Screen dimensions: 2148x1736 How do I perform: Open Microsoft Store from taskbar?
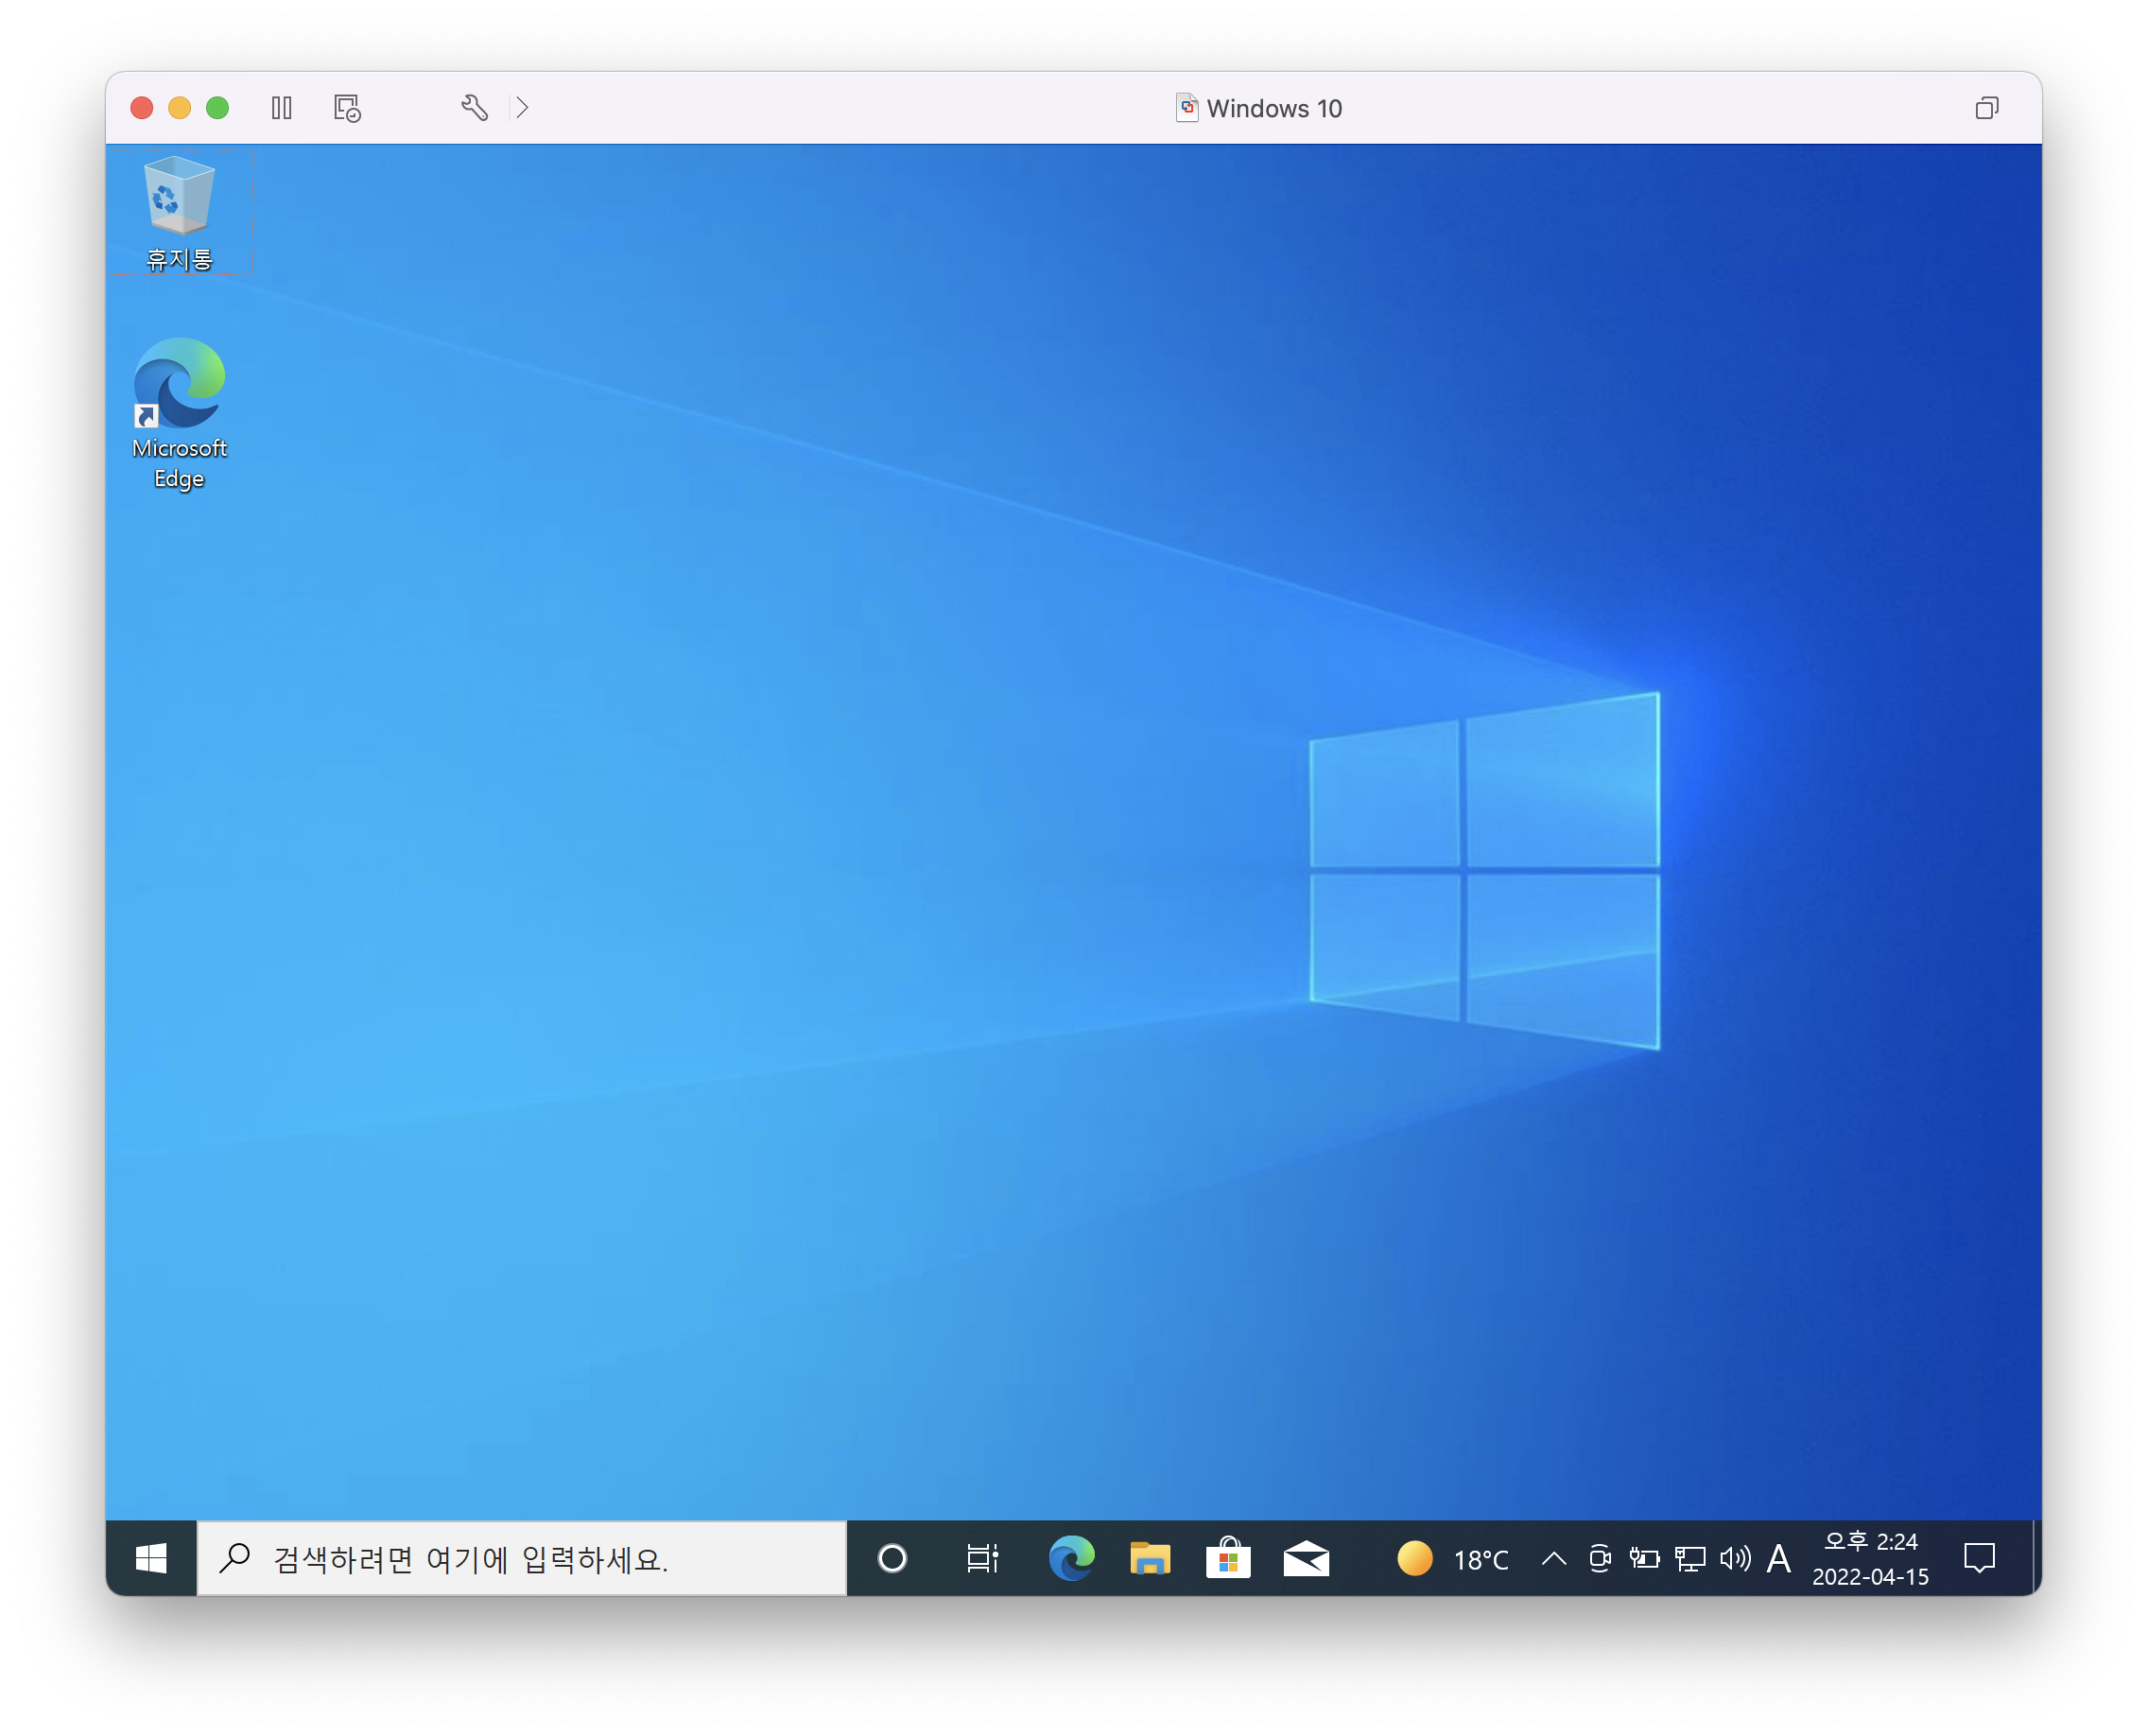[1228, 1558]
